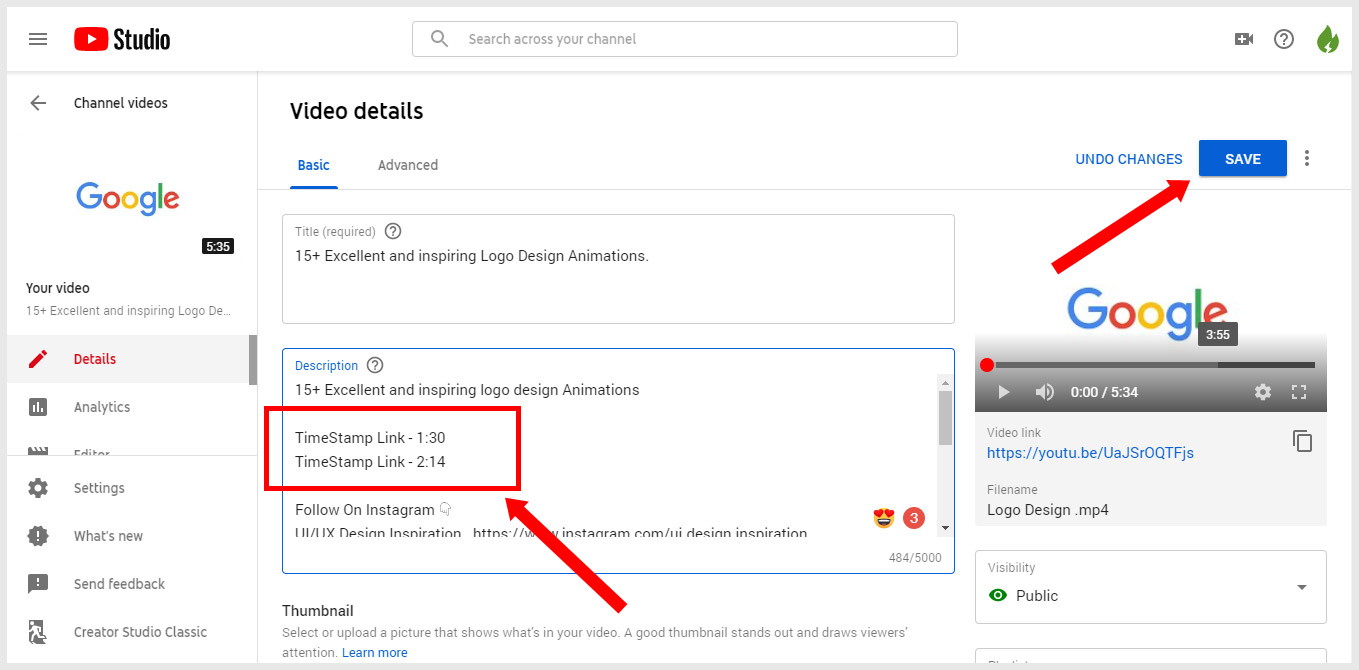
Task: Click the blue SAVE button
Action: pos(1242,158)
